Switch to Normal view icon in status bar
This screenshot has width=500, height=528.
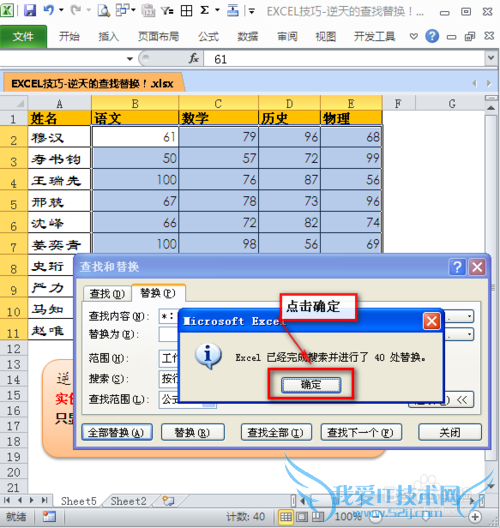286,517
